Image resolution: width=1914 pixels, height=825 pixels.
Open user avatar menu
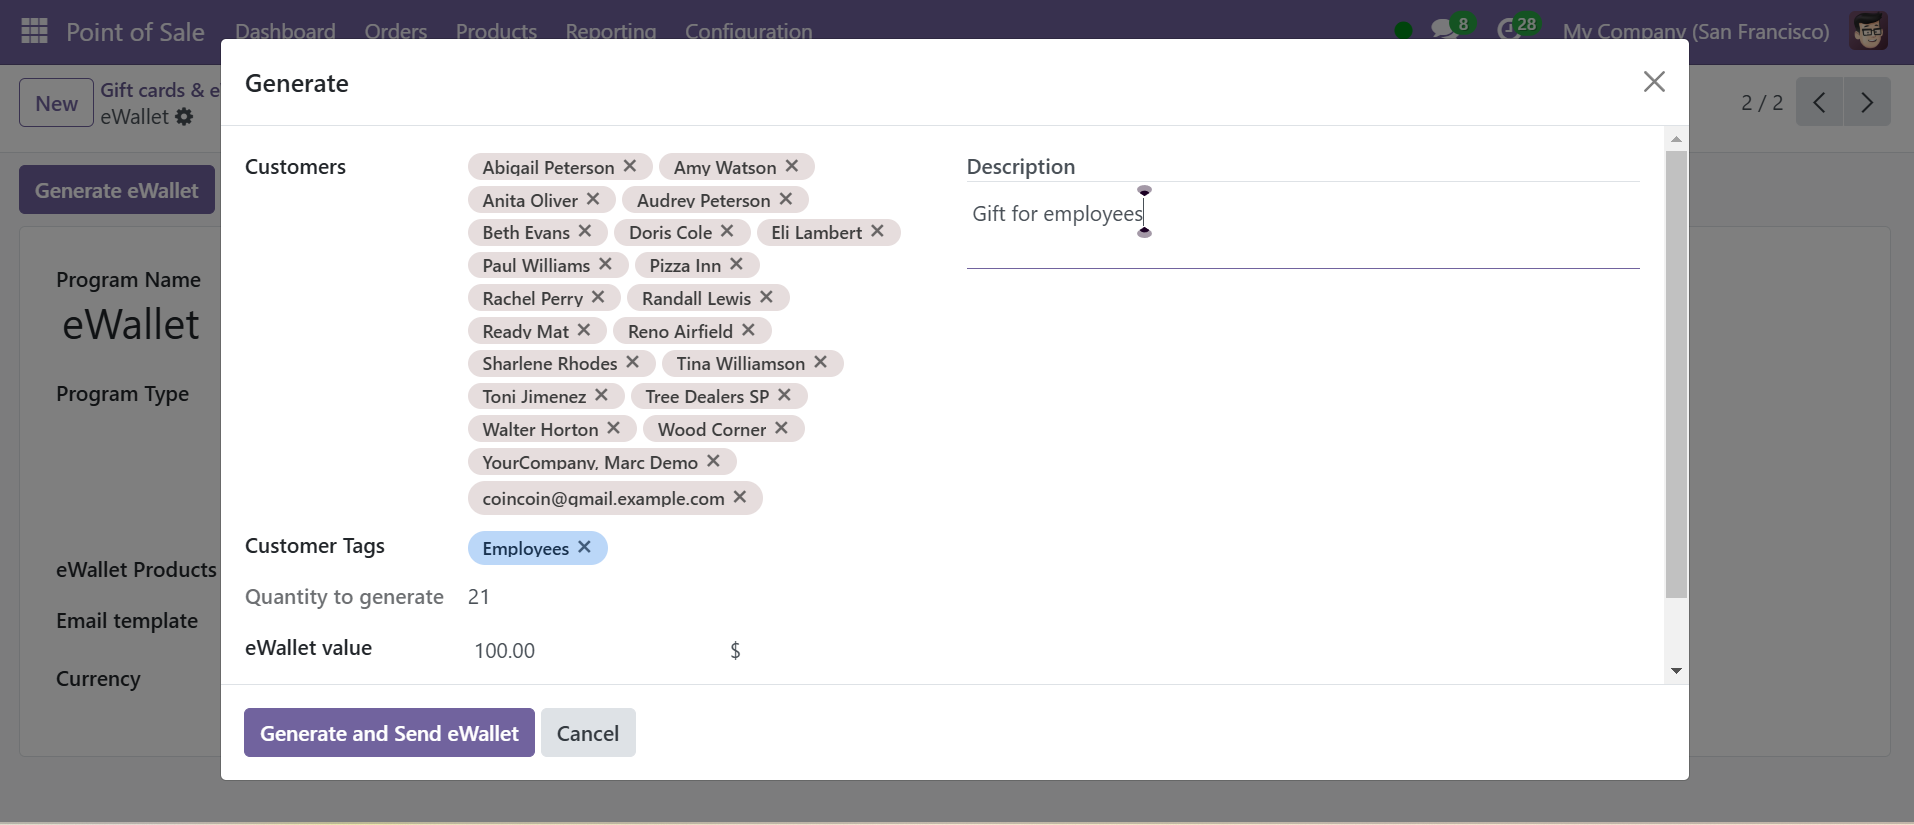pyautogui.click(x=1868, y=31)
